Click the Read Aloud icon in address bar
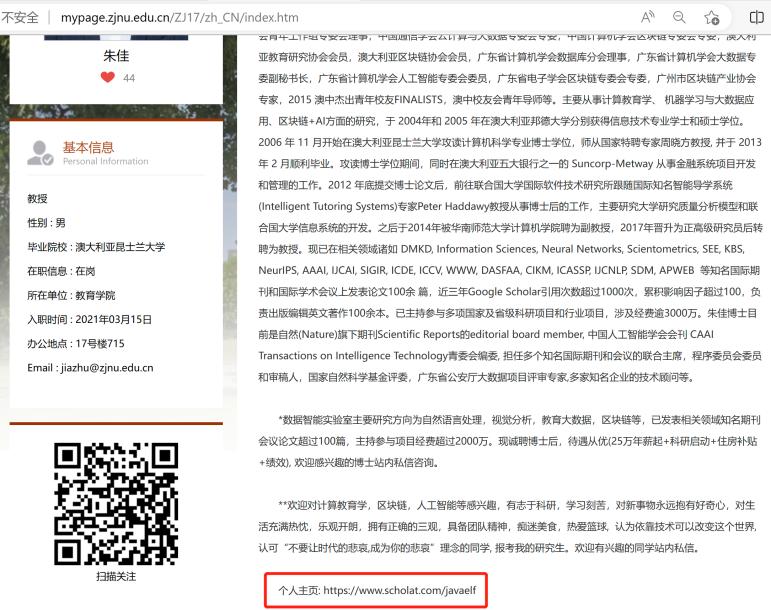The image size is (771, 610). point(648,18)
